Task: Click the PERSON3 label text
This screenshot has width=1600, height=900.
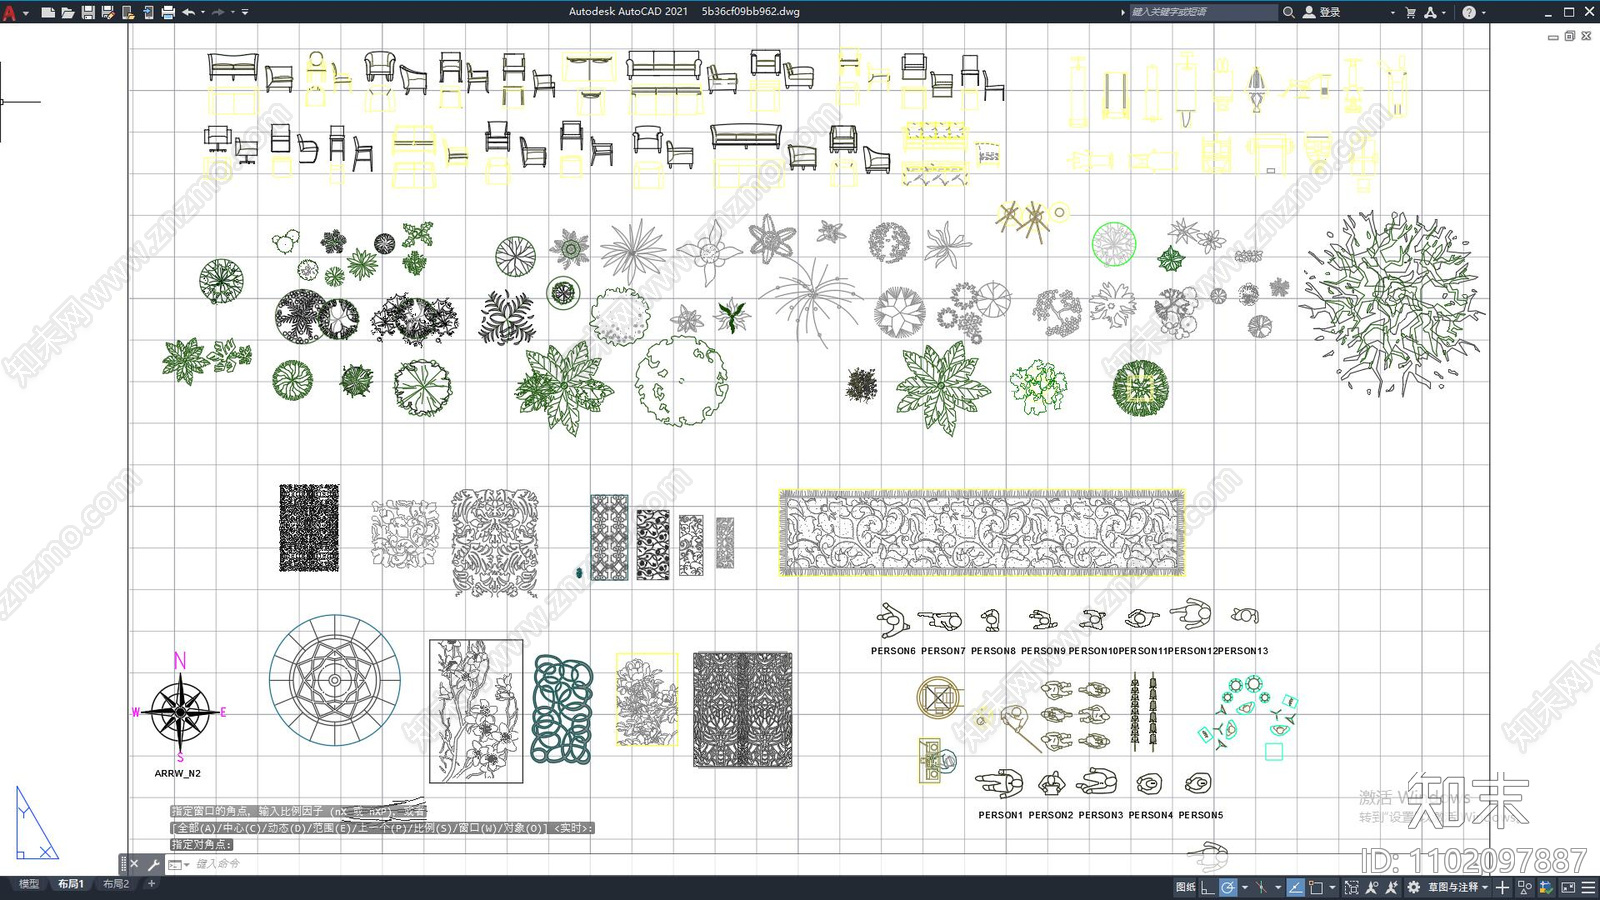Action: coord(1101,815)
